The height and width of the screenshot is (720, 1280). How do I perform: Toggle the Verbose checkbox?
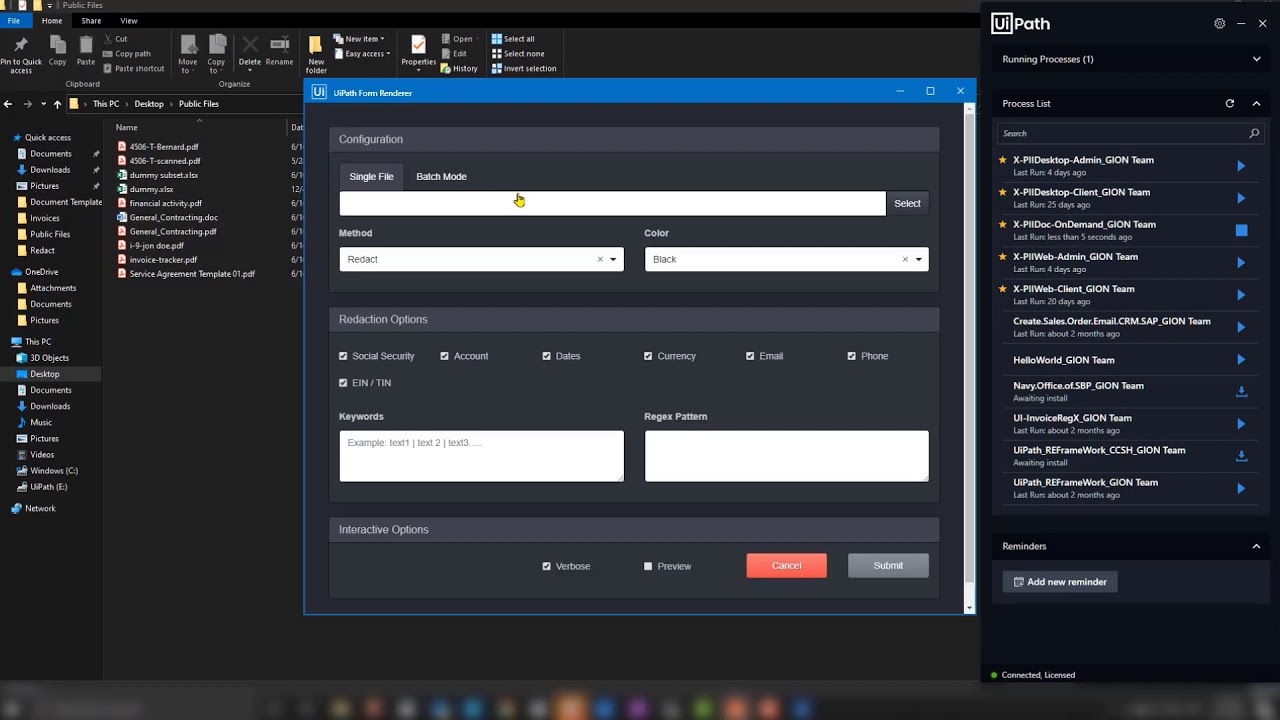(x=547, y=566)
